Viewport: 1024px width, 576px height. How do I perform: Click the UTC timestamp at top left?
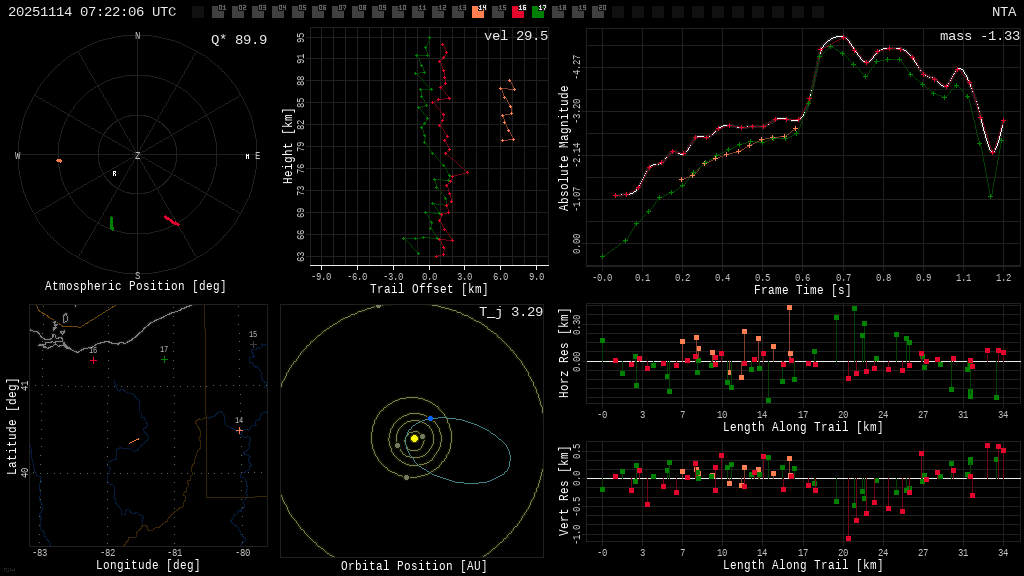pyautogui.click(x=92, y=12)
